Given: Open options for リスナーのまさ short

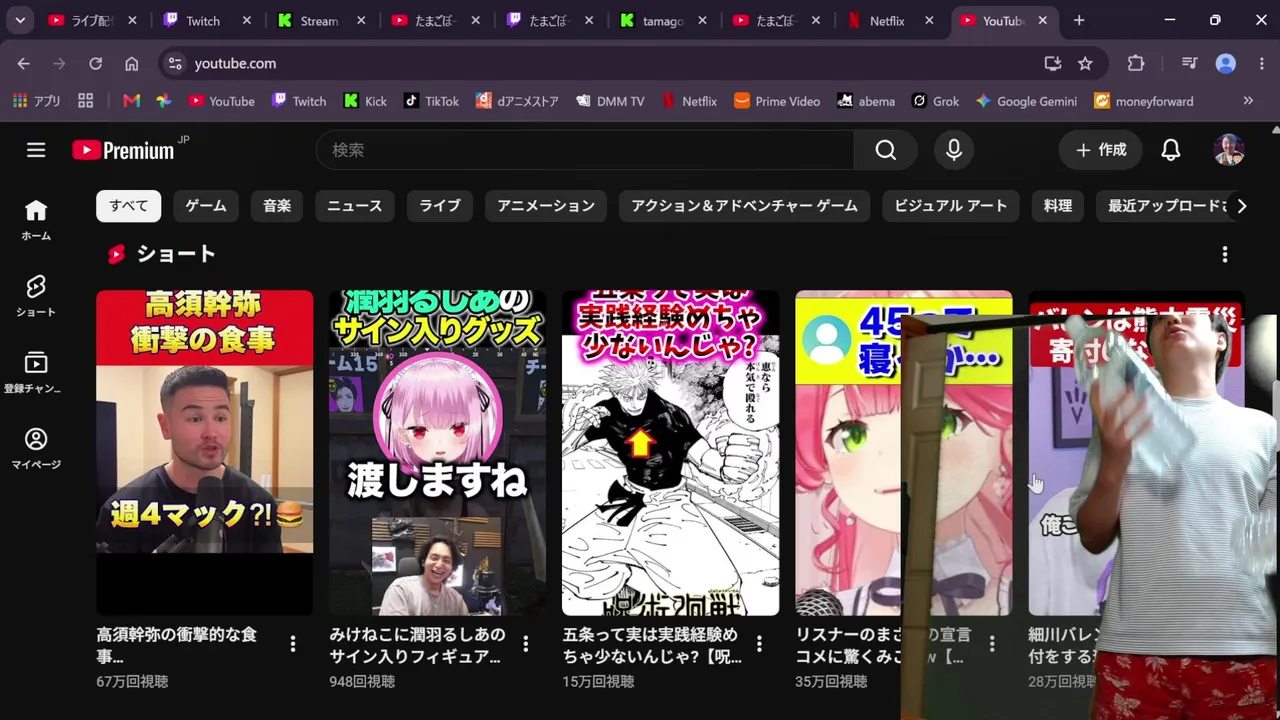Looking at the screenshot, I should pyautogui.click(x=992, y=644).
